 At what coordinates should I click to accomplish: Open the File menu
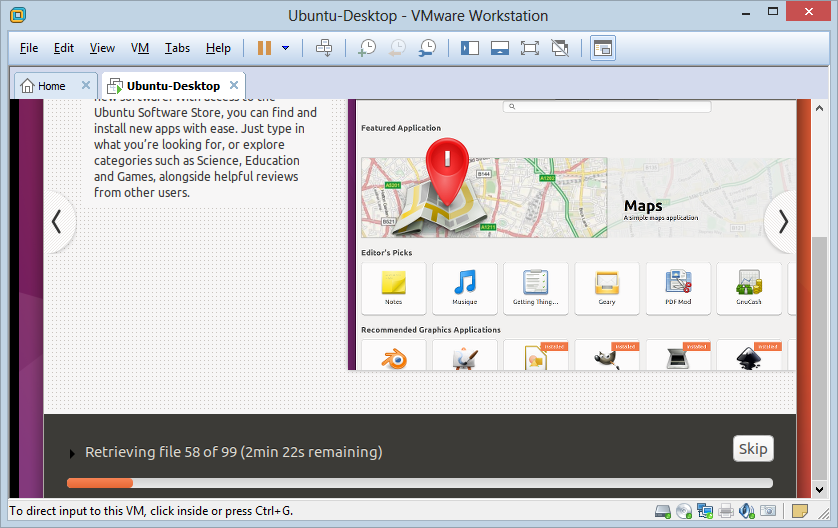click(29, 48)
